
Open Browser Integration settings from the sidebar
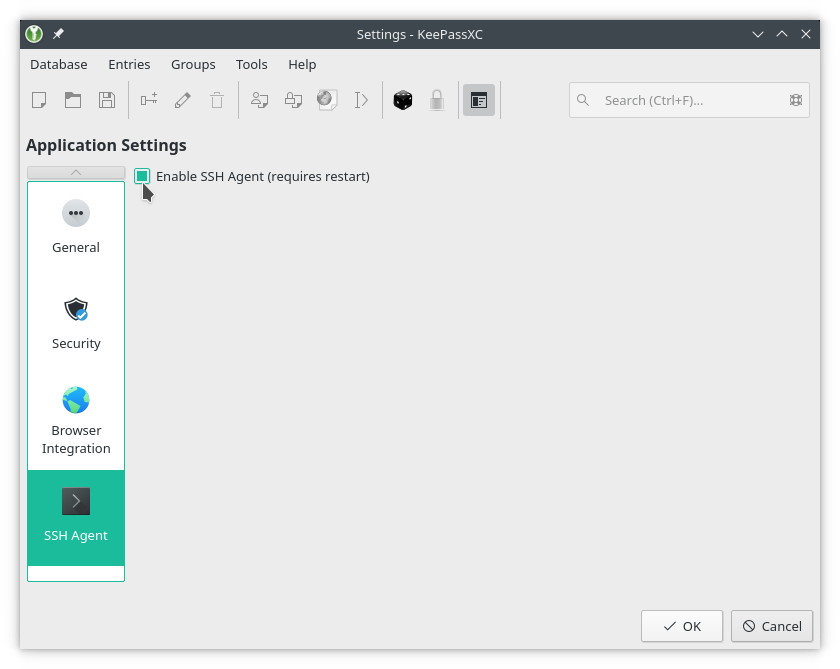(76, 415)
